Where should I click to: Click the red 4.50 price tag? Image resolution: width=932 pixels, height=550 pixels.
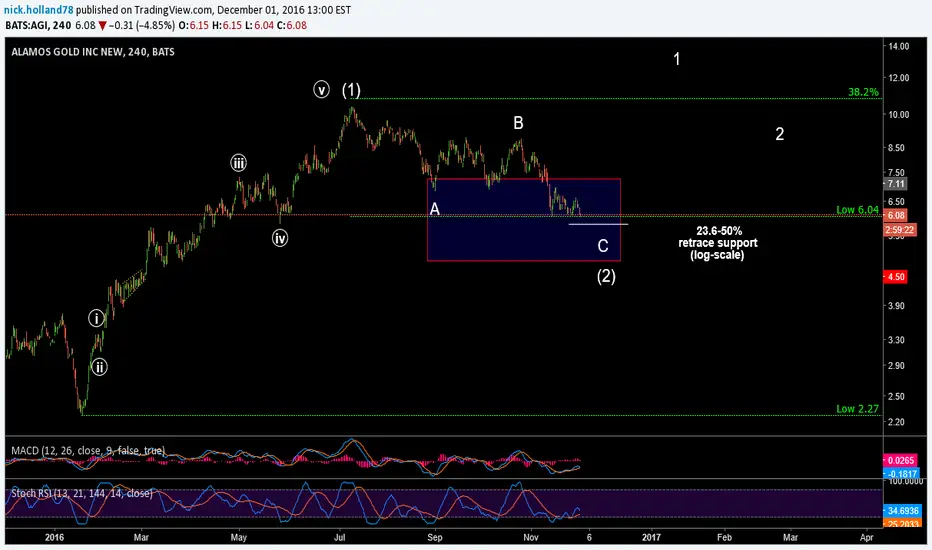point(896,276)
